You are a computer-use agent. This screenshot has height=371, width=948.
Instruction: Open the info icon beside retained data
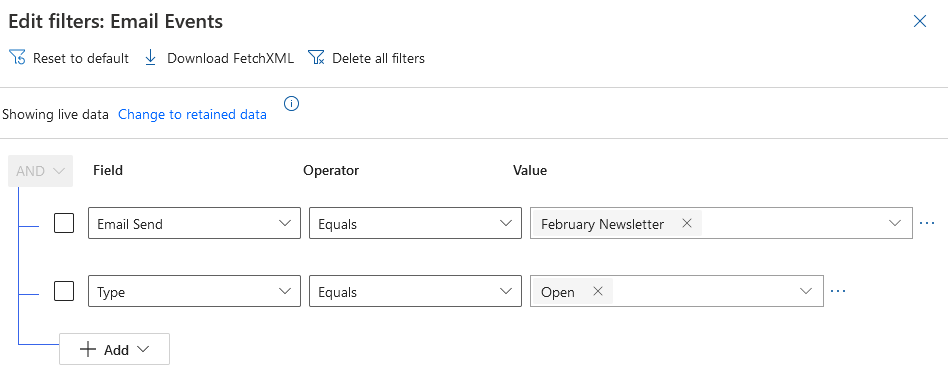tap(291, 104)
